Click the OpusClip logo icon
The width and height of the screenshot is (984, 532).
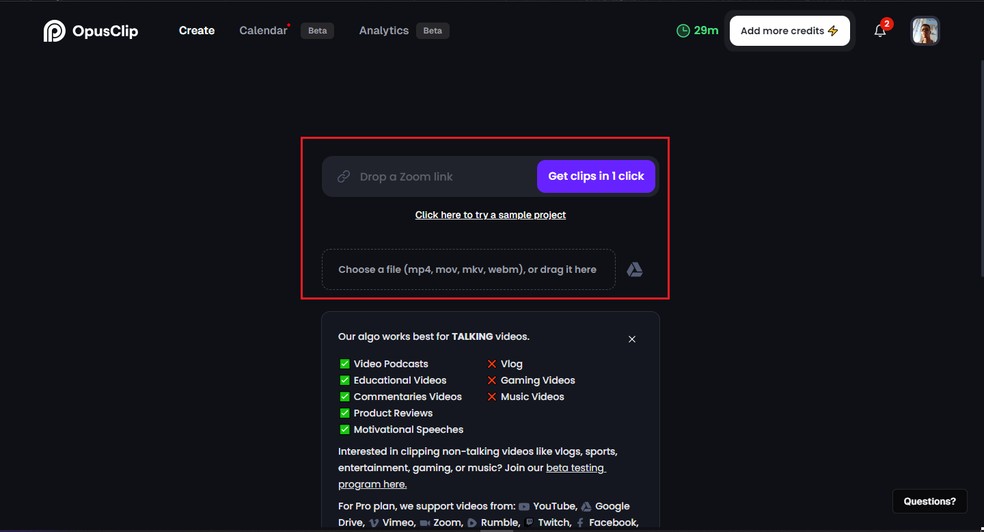(x=54, y=31)
